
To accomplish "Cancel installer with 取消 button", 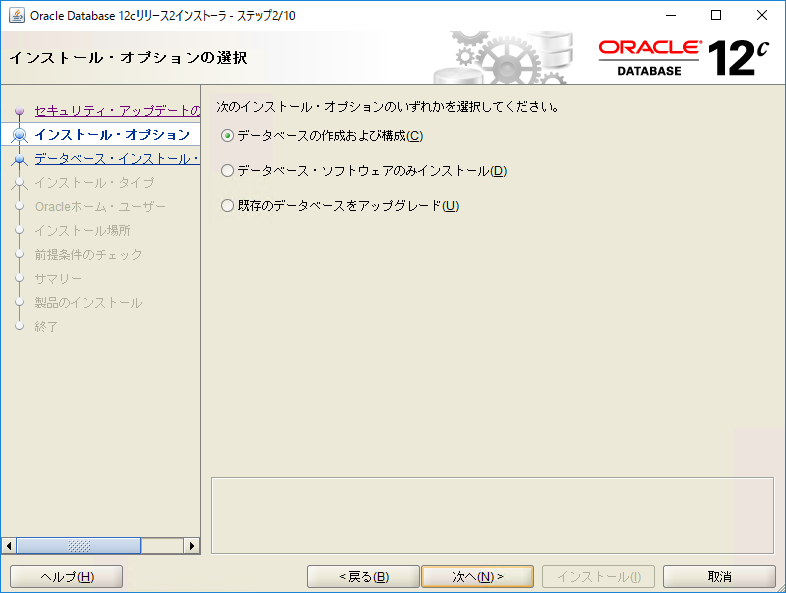I will coord(719,576).
